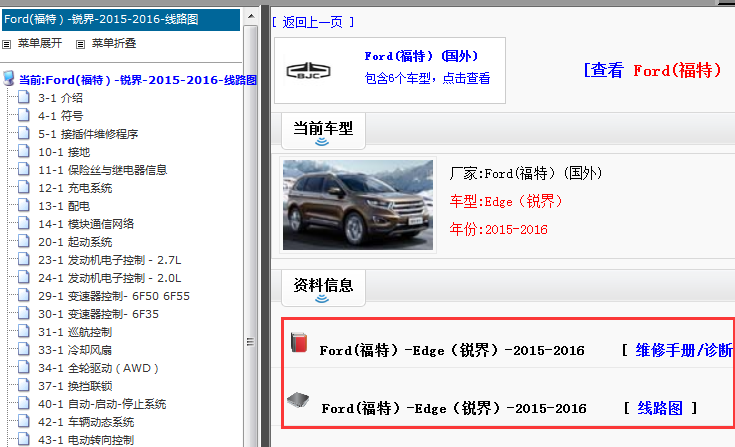Click the page icon beside 14-1 模块通信网络
Viewport: 735px width, 447px height.
[x=23, y=224]
